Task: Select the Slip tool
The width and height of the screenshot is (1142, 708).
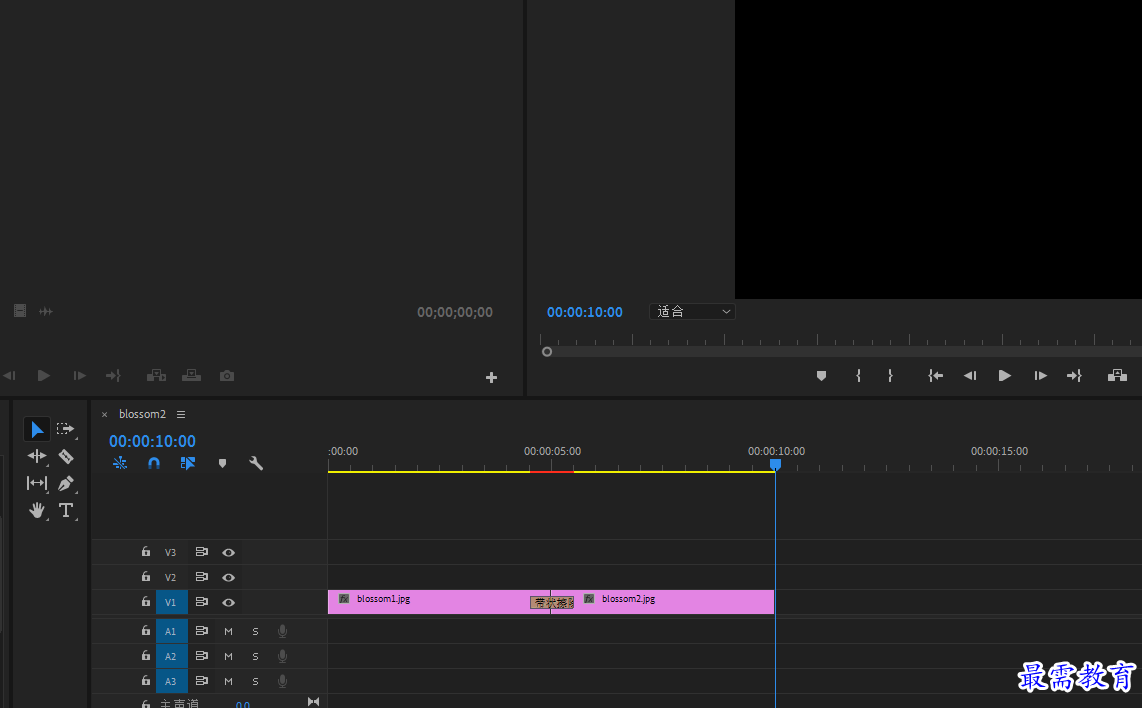Action: click(x=36, y=483)
